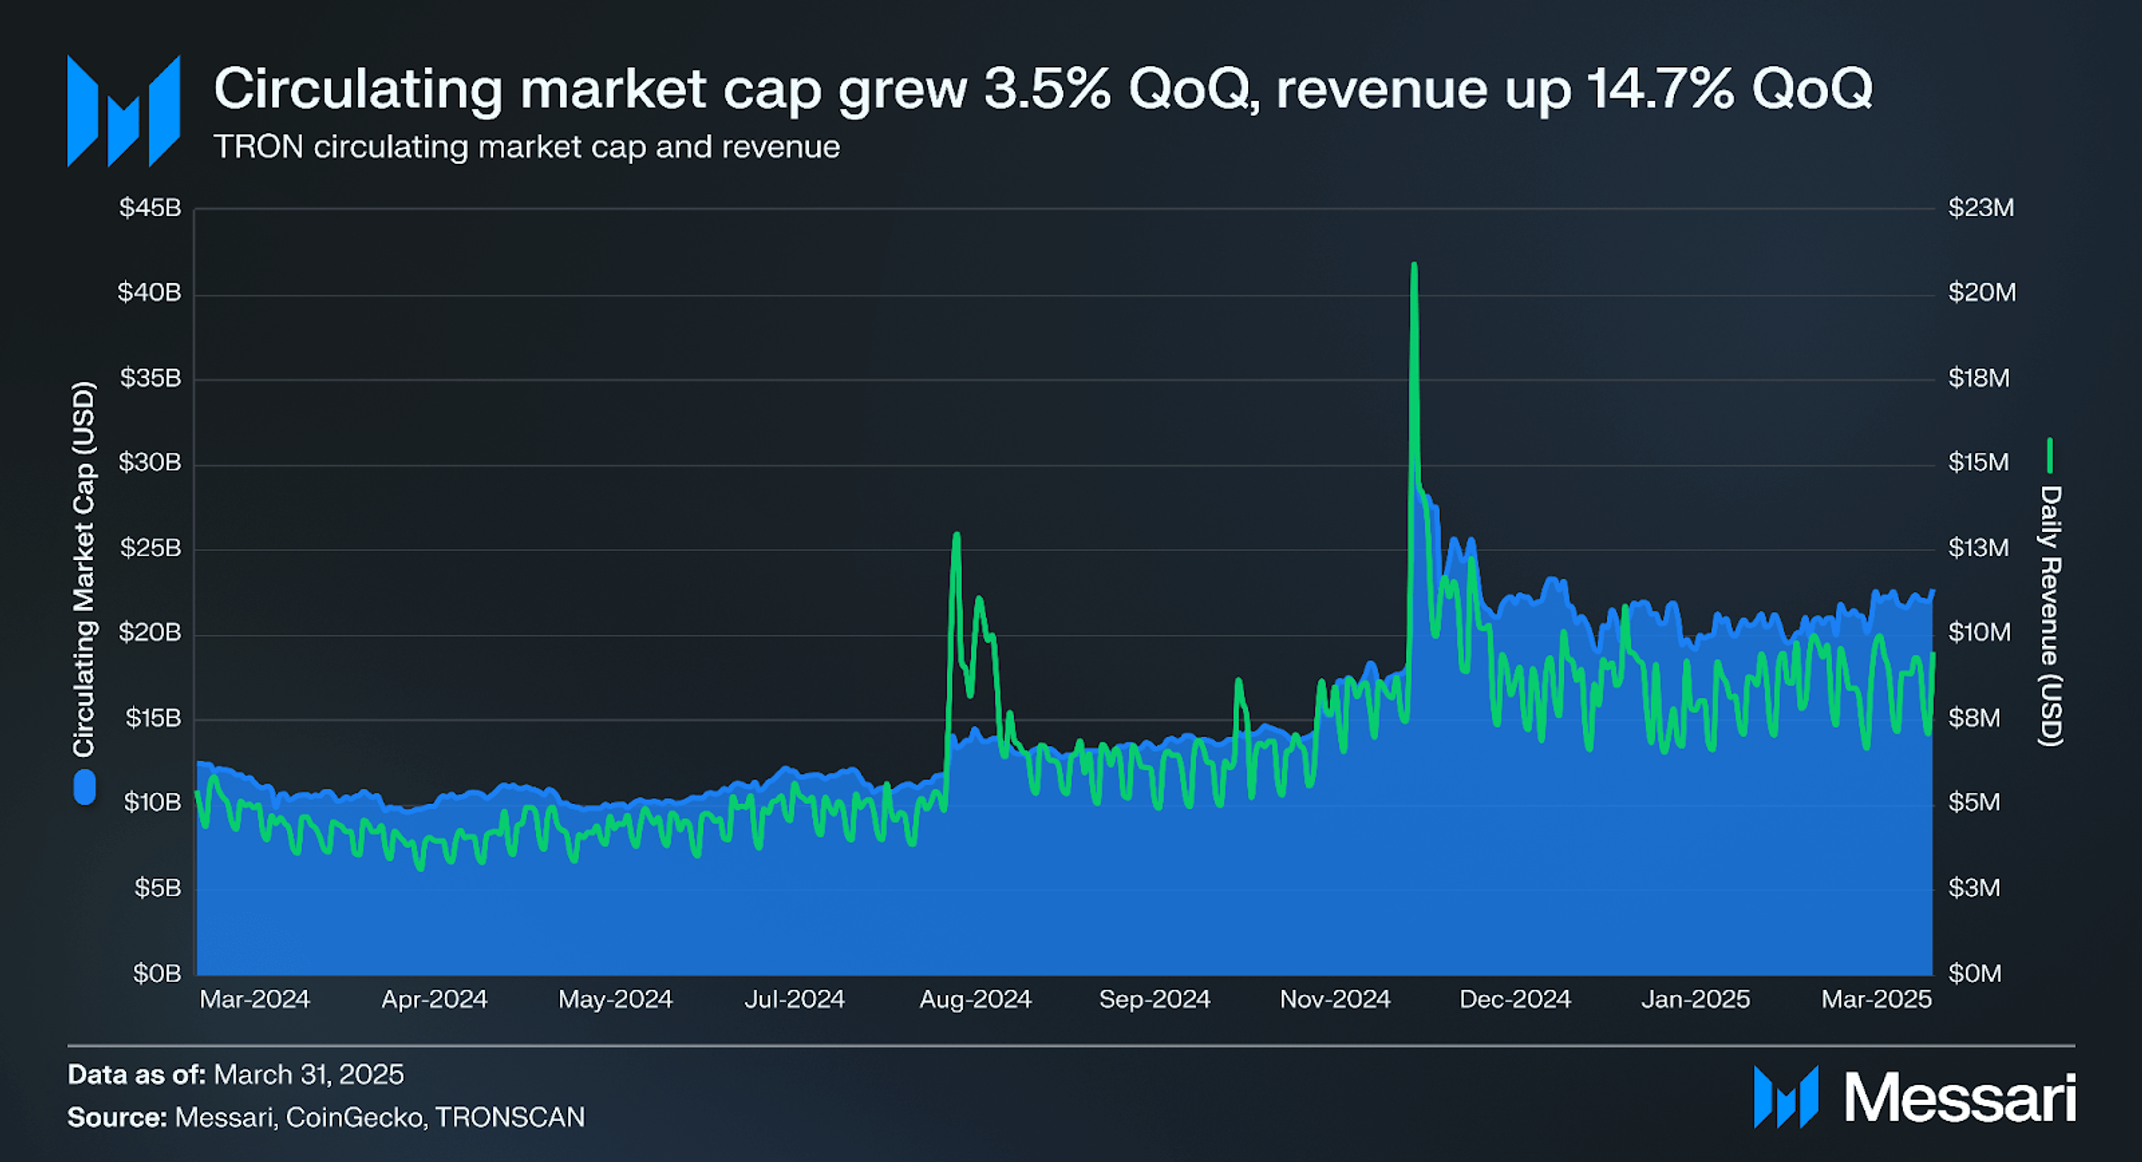
Task: Click the Messari logo icon at top left
Action: pos(124,111)
